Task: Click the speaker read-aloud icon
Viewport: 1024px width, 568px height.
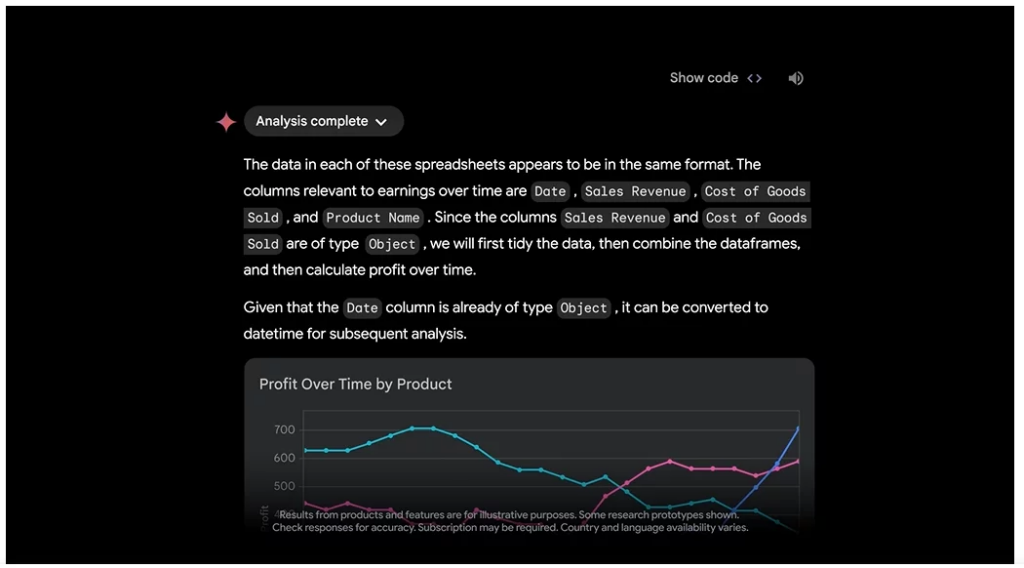Action: click(795, 78)
